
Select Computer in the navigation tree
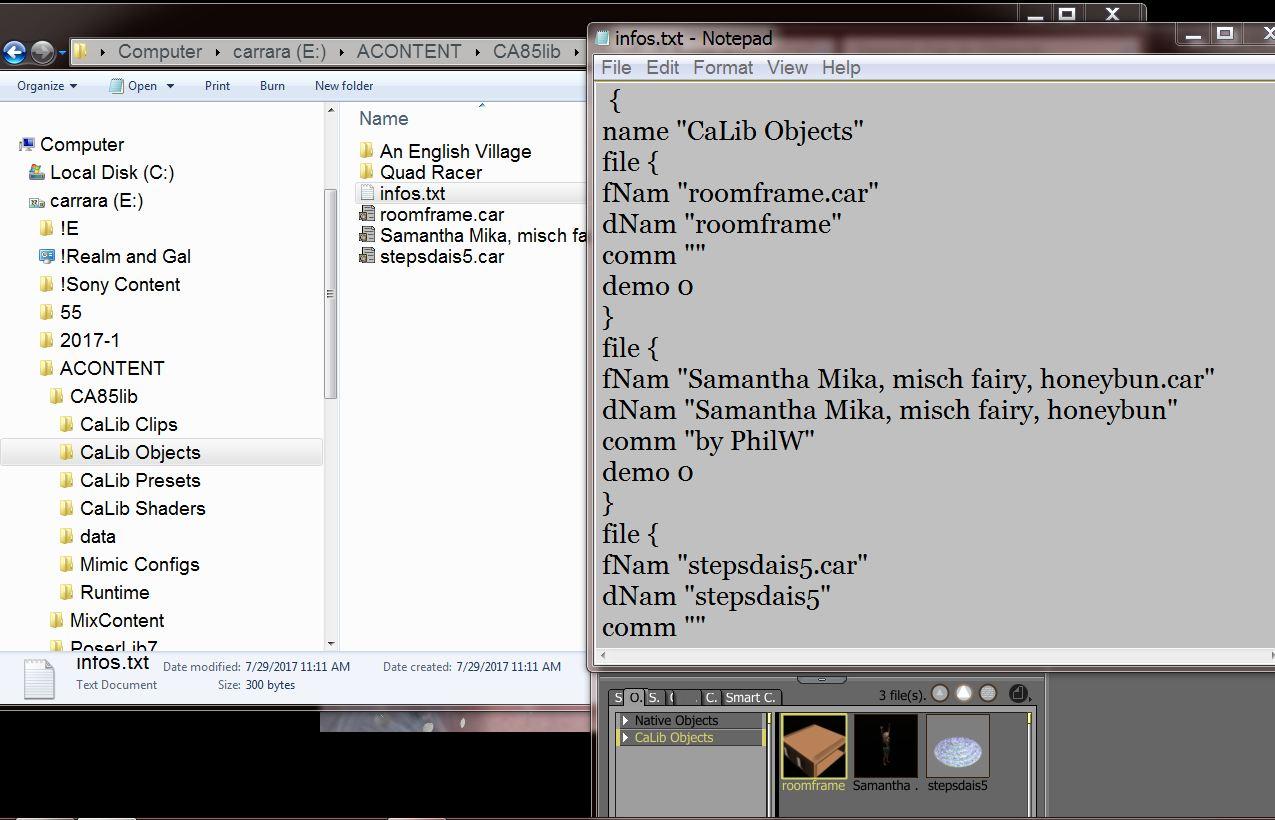point(82,144)
